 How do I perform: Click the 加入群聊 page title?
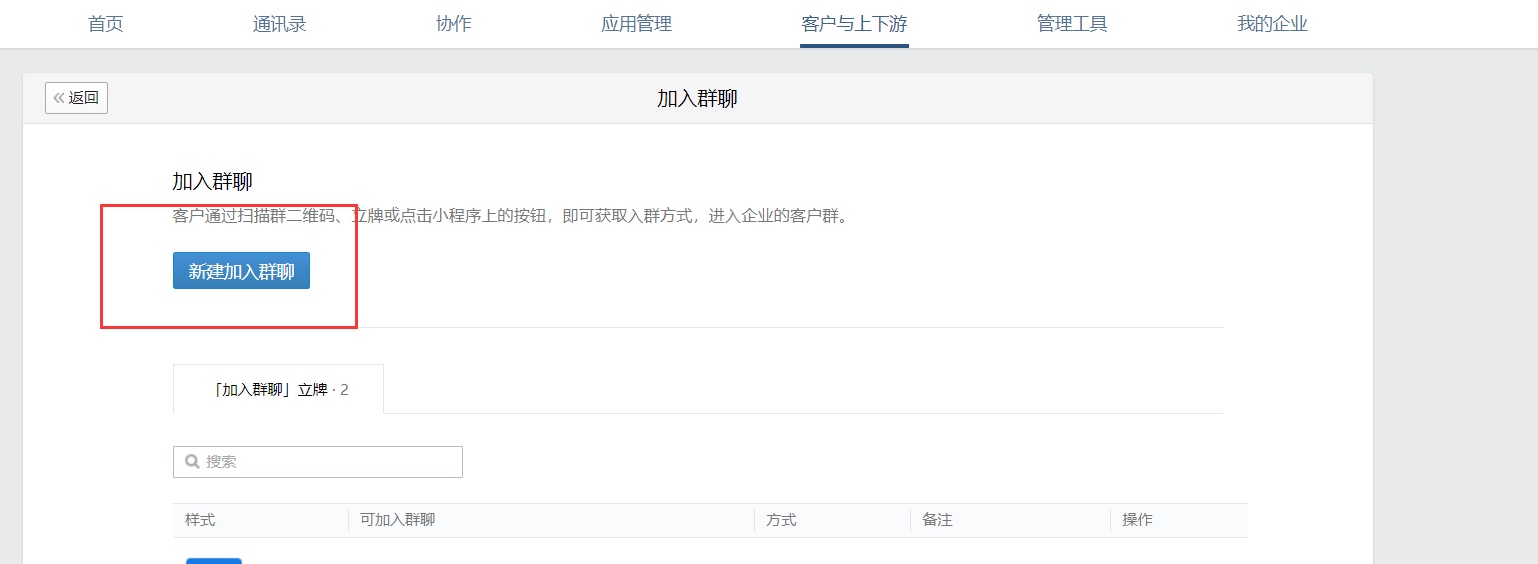pos(697,98)
